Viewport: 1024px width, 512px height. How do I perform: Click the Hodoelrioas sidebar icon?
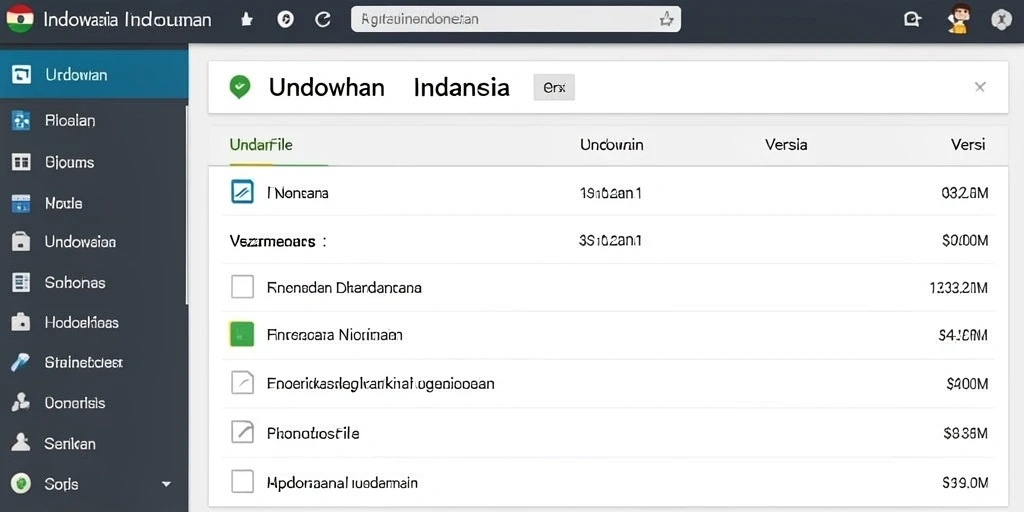click(21, 322)
